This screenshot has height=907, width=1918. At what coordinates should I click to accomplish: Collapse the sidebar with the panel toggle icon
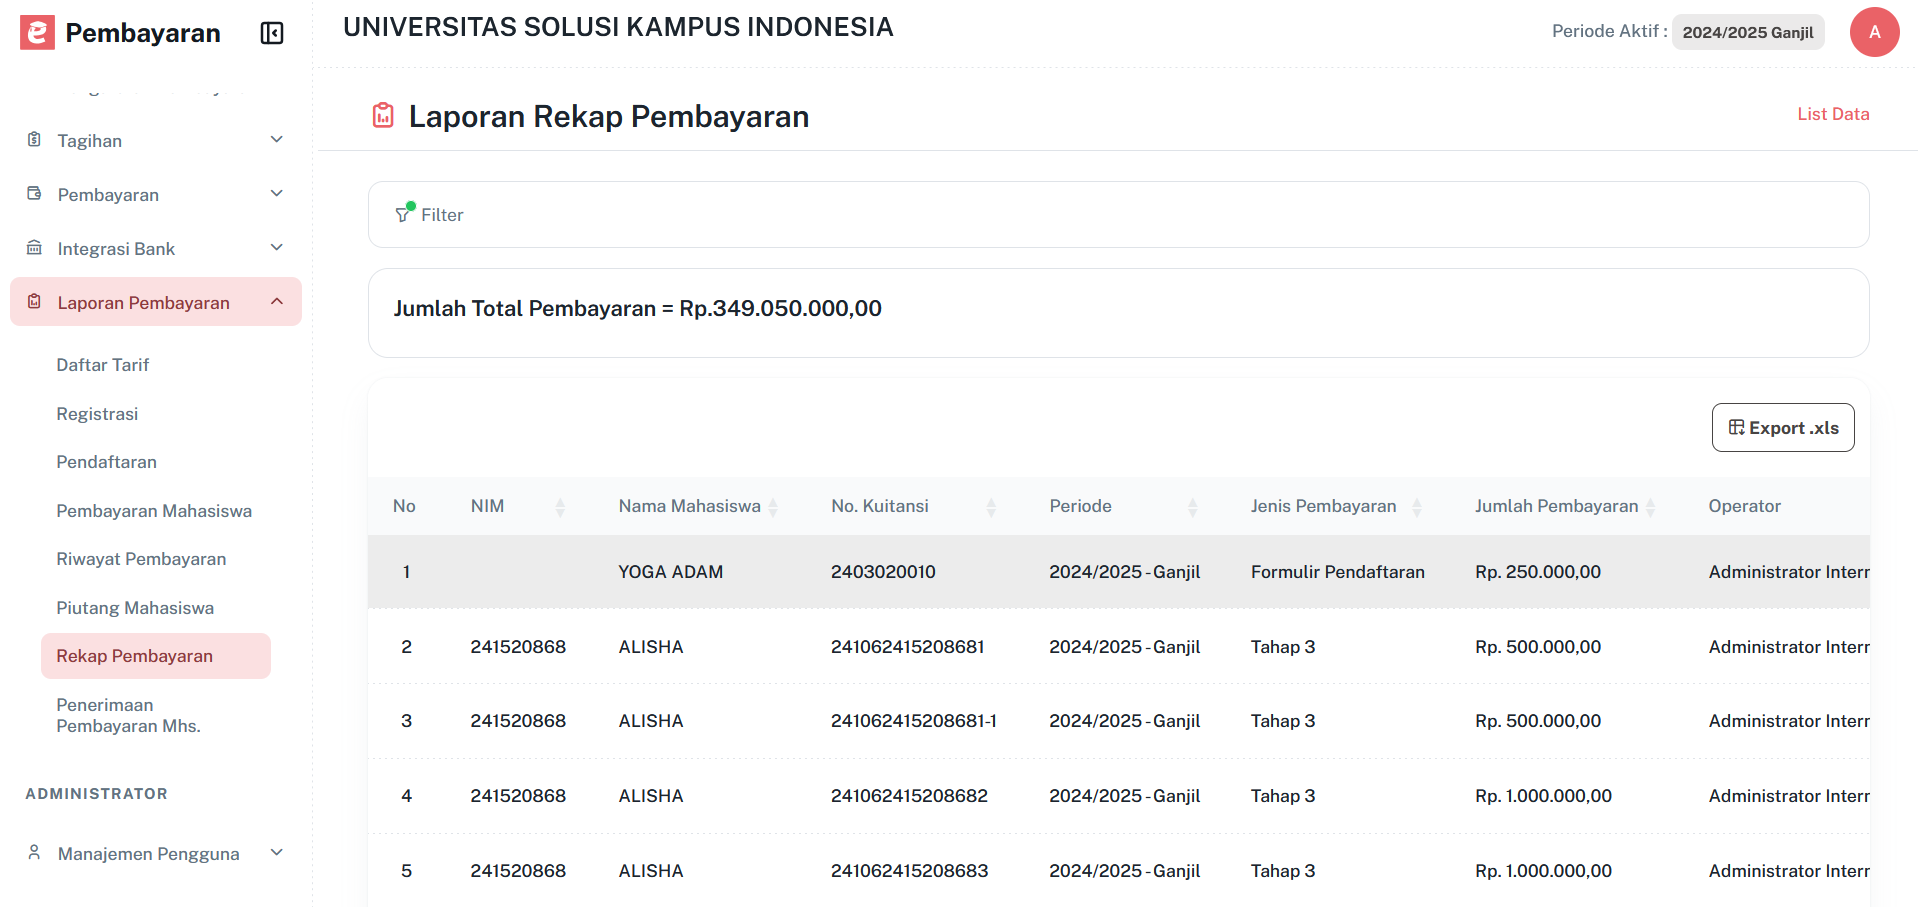coord(272,33)
